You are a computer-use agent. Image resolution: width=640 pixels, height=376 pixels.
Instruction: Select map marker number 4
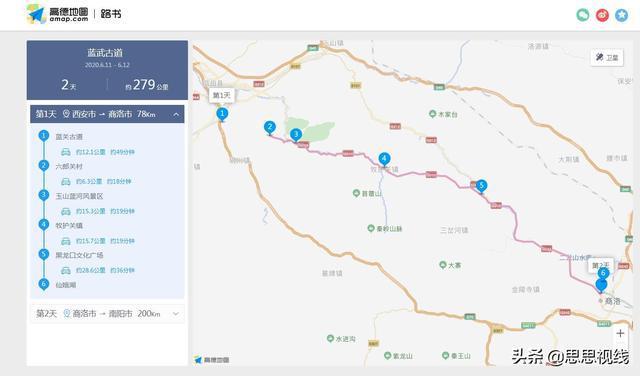(x=384, y=159)
